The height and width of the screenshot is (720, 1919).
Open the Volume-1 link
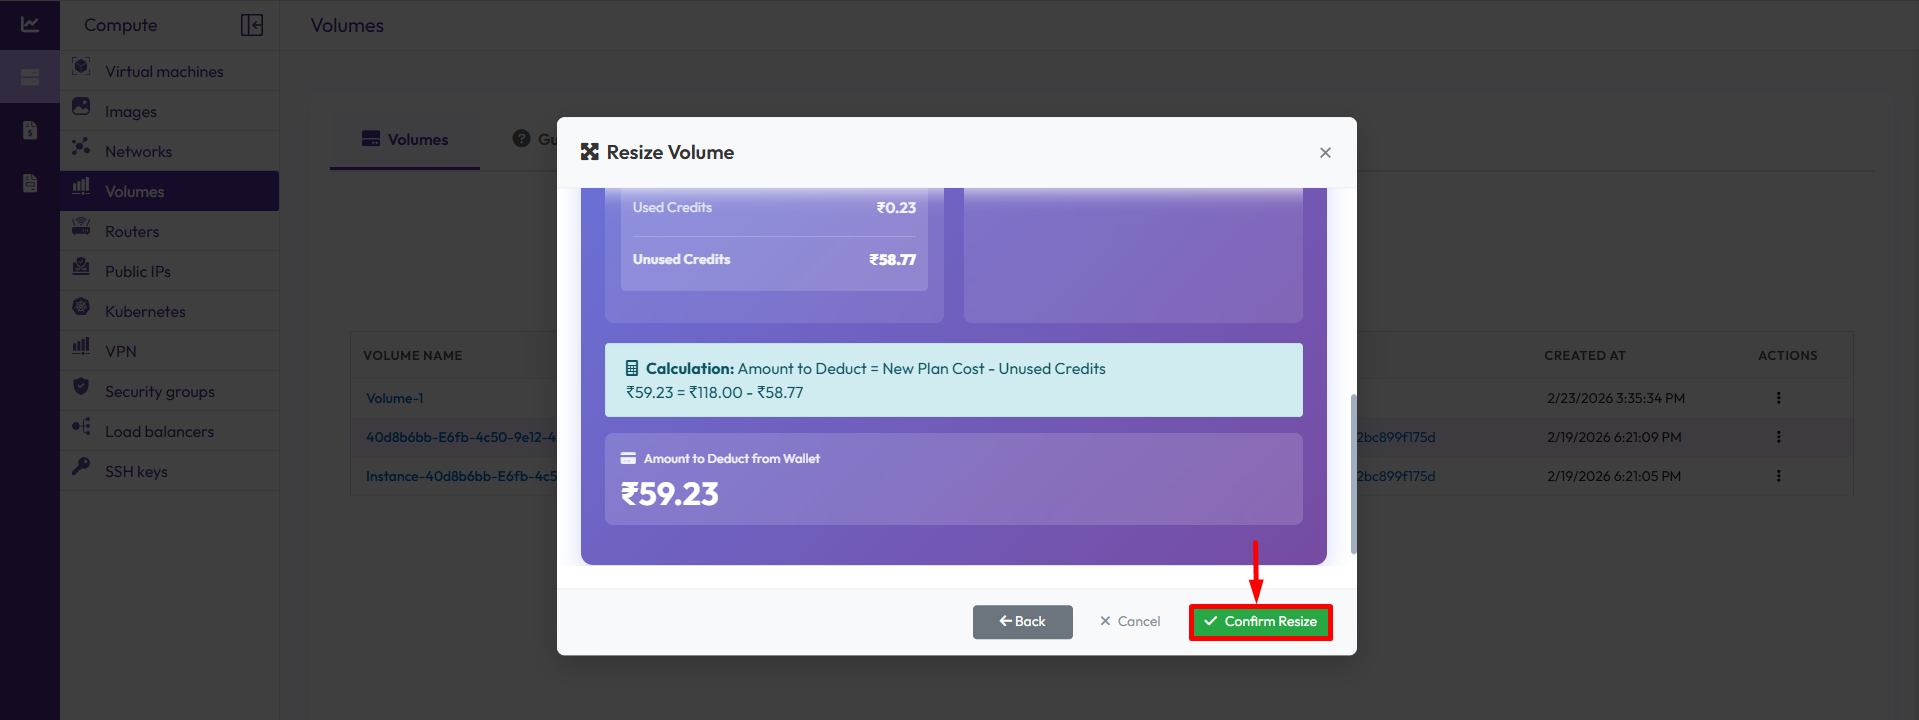(x=395, y=398)
